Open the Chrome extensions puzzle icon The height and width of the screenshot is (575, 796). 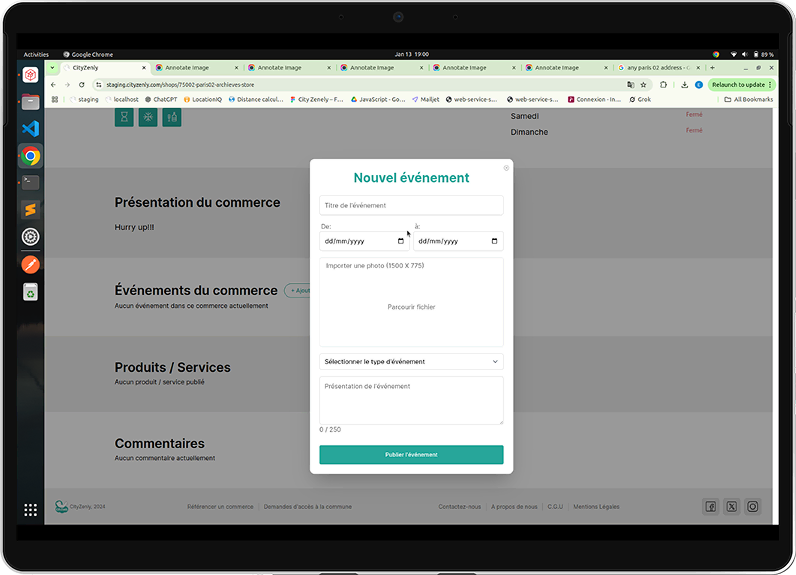click(x=663, y=85)
